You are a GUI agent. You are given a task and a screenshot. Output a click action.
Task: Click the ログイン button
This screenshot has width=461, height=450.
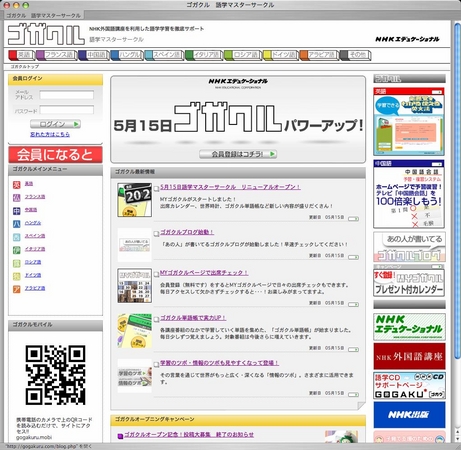click(55, 124)
